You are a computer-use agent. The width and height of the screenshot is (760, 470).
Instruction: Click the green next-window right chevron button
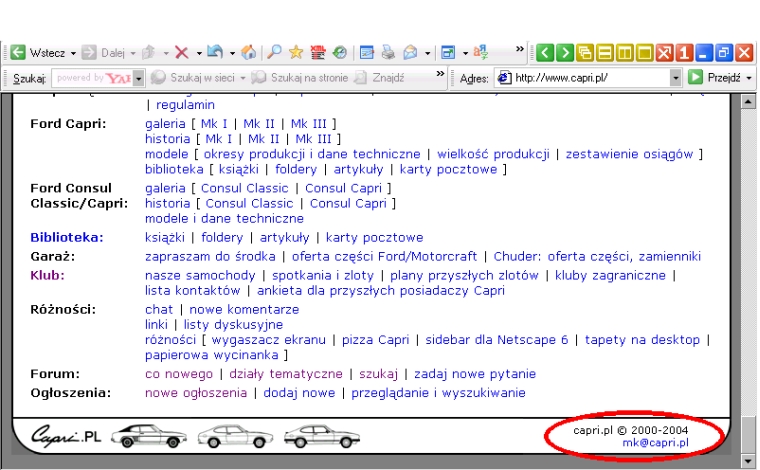point(565,52)
